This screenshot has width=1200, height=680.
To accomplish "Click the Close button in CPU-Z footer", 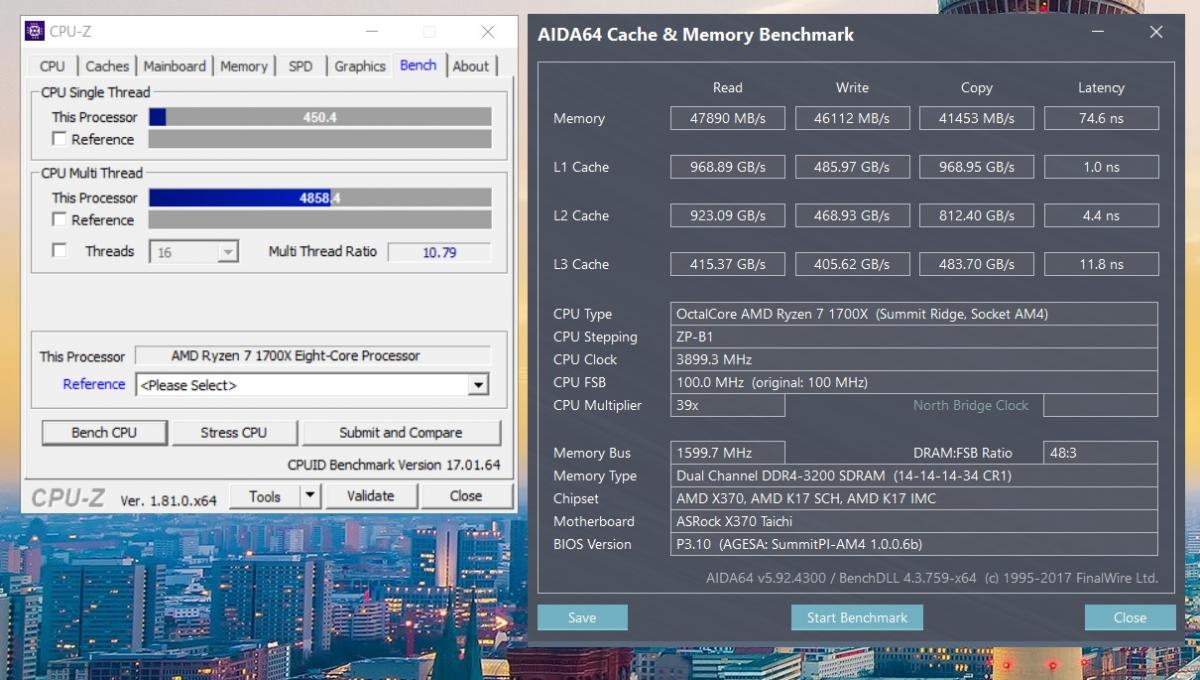I will point(466,496).
